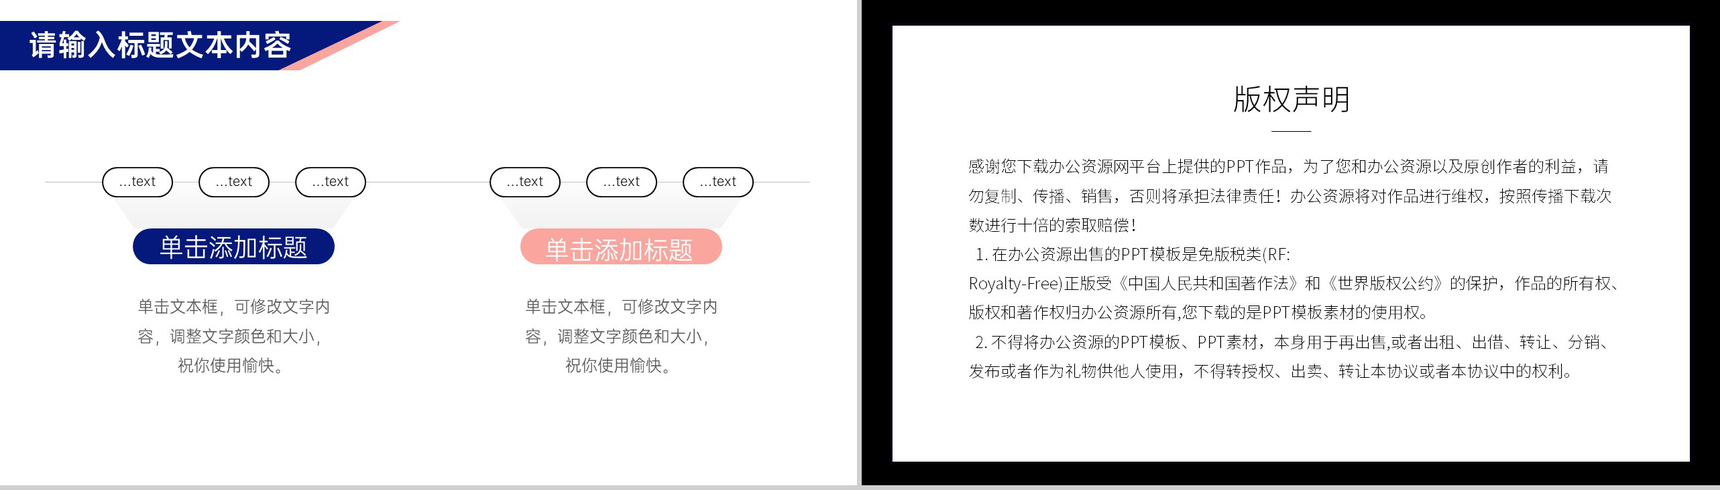Click the line starting 发布或者作为礼物供他人使用
This screenshot has height=490, width=1720.
click(1272, 371)
